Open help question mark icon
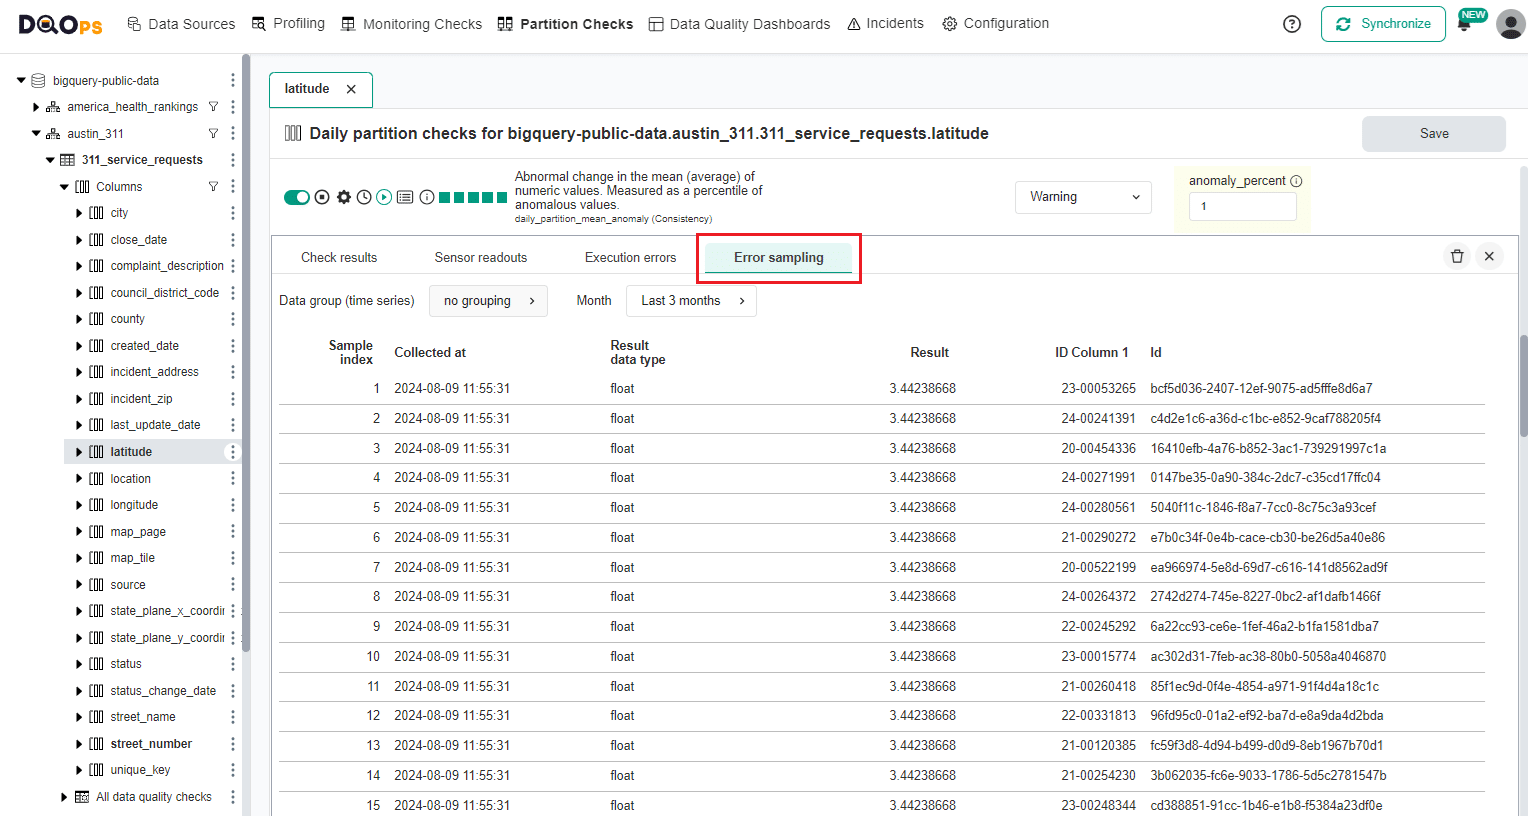This screenshot has width=1528, height=816. pos(1292,24)
